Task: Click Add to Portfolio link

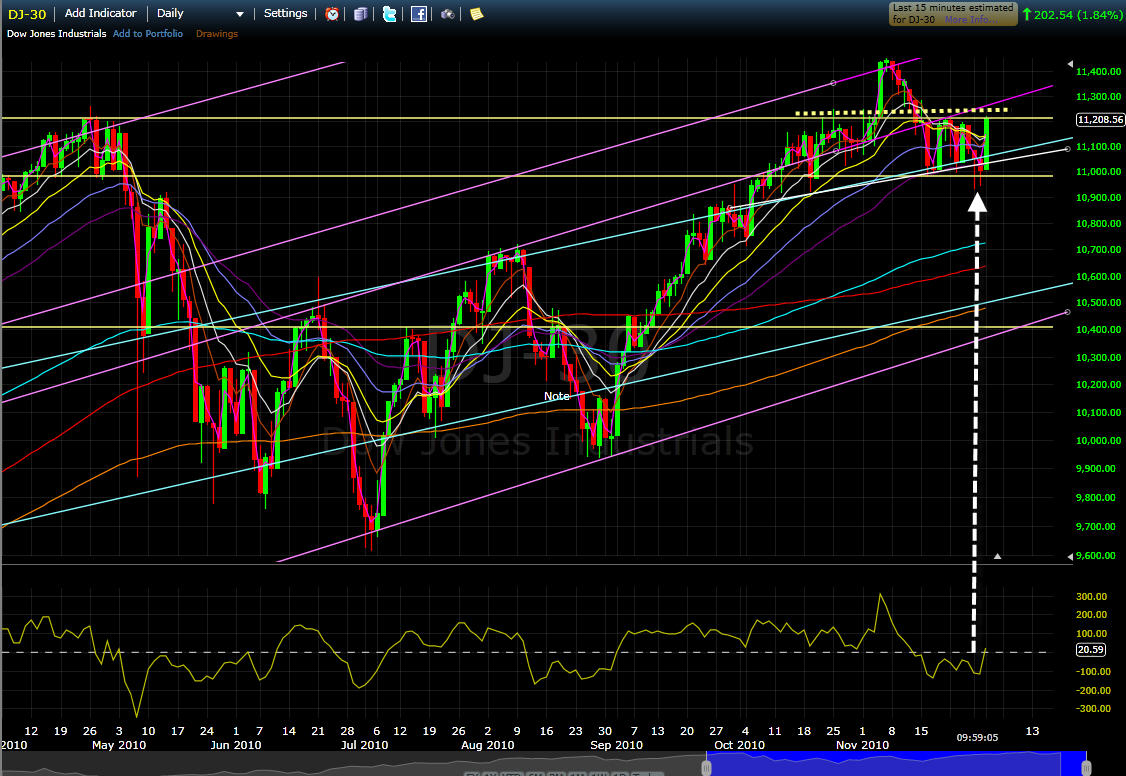Action: [x=148, y=34]
